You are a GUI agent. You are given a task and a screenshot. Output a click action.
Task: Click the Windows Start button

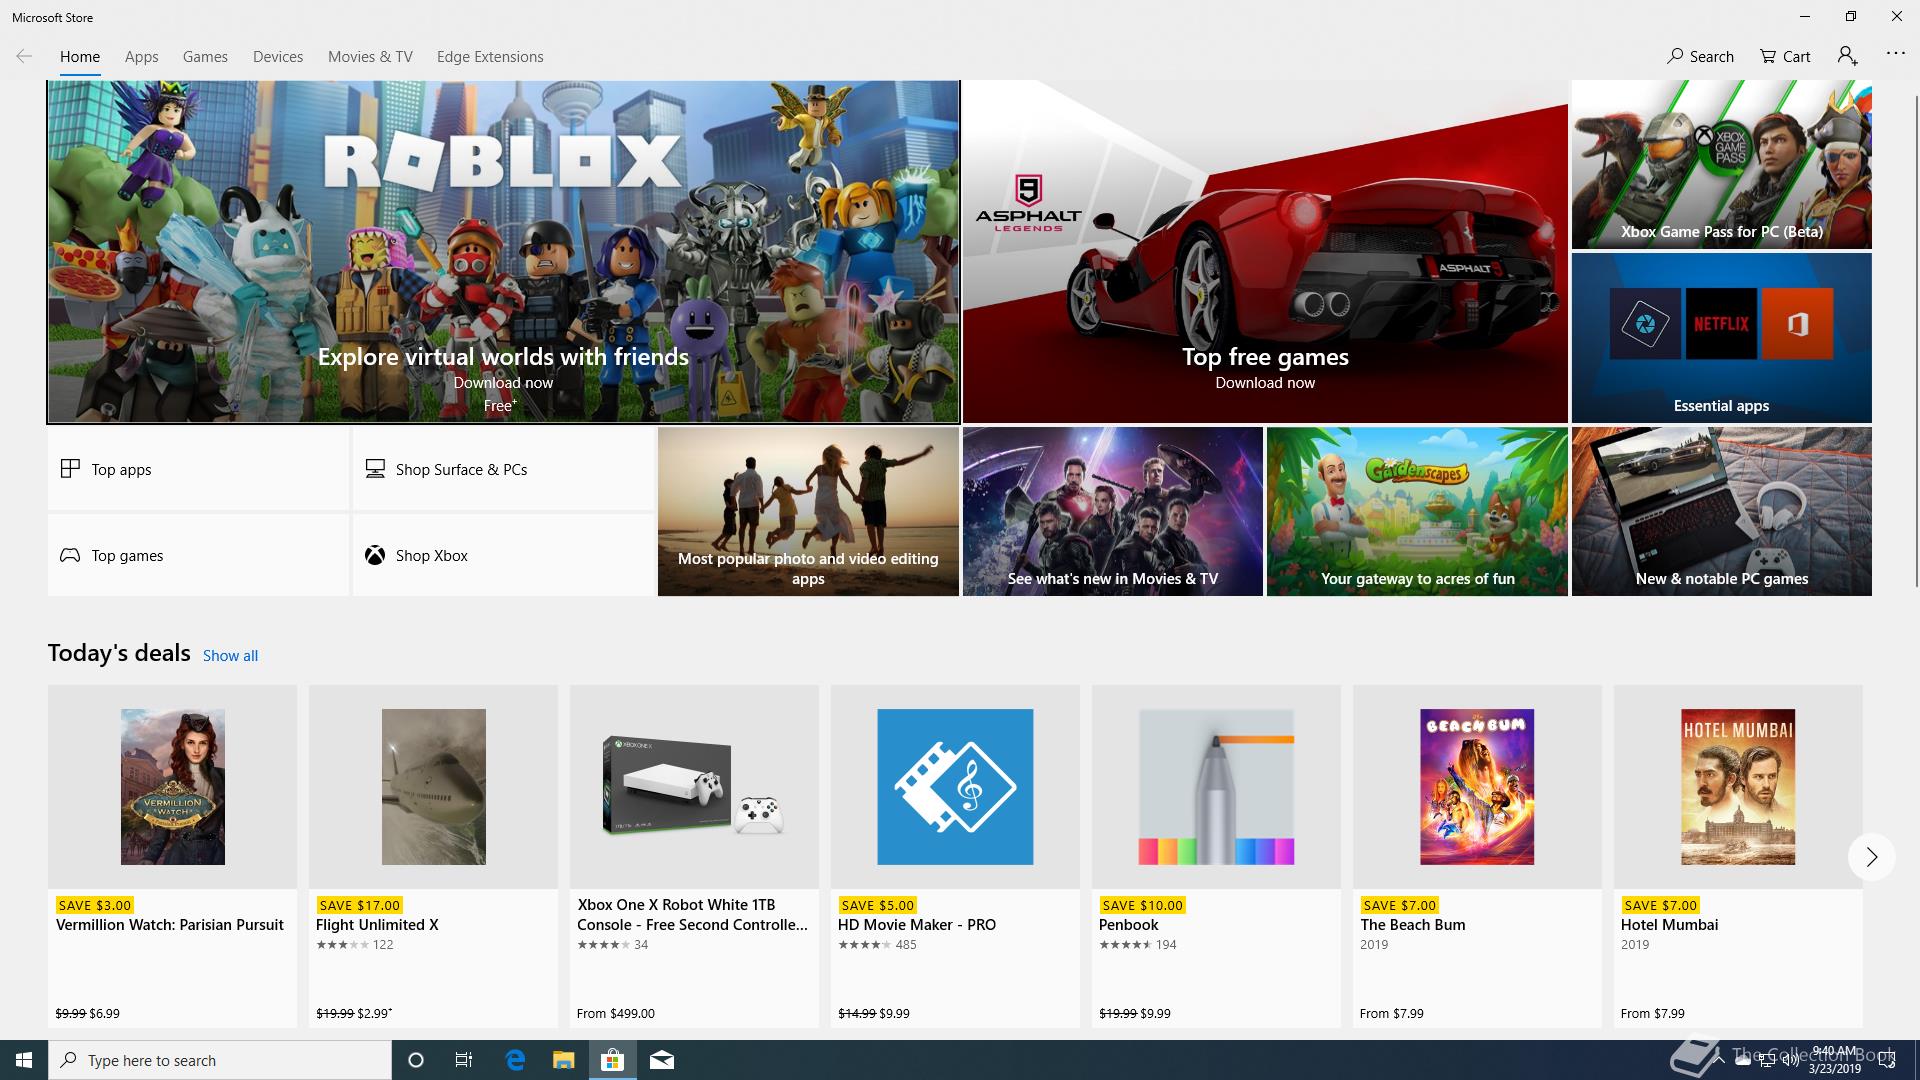(x=24, y=1060)
